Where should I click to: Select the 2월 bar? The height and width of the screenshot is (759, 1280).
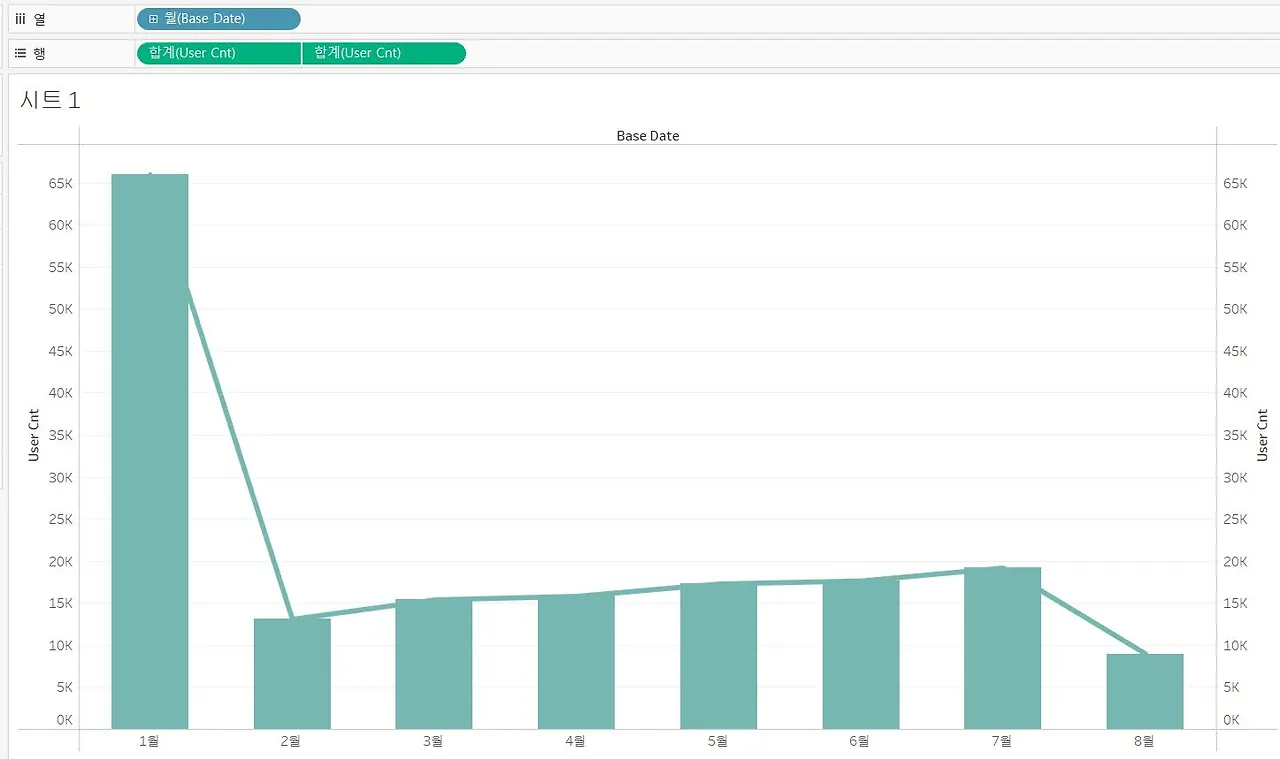(292, 674)
